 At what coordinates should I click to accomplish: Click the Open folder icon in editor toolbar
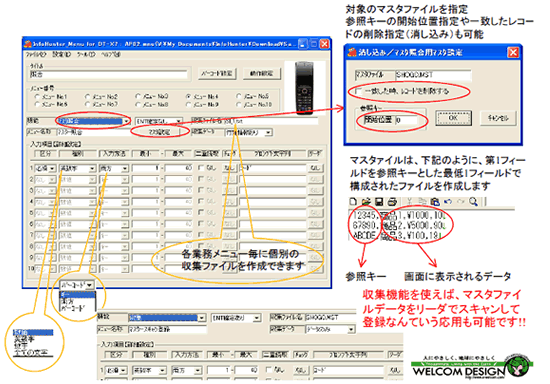coord(366,202)
